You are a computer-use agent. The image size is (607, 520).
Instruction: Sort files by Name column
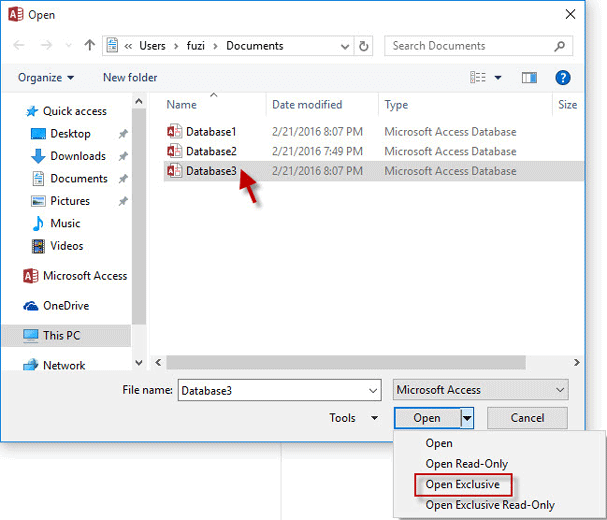[181, 105]
